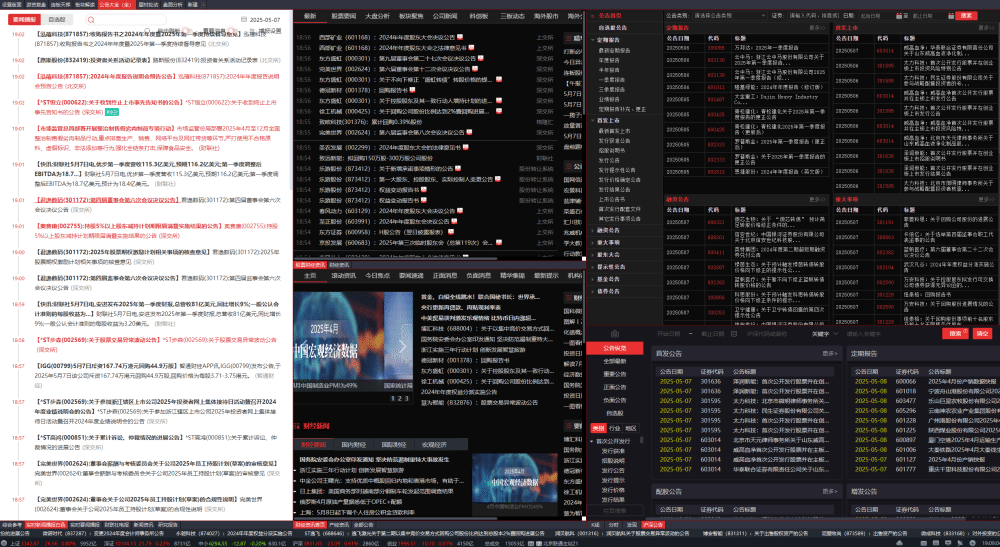
Task: Open the calendar icon beside date 2025-05-07
Action: click(x=244, y=20)
